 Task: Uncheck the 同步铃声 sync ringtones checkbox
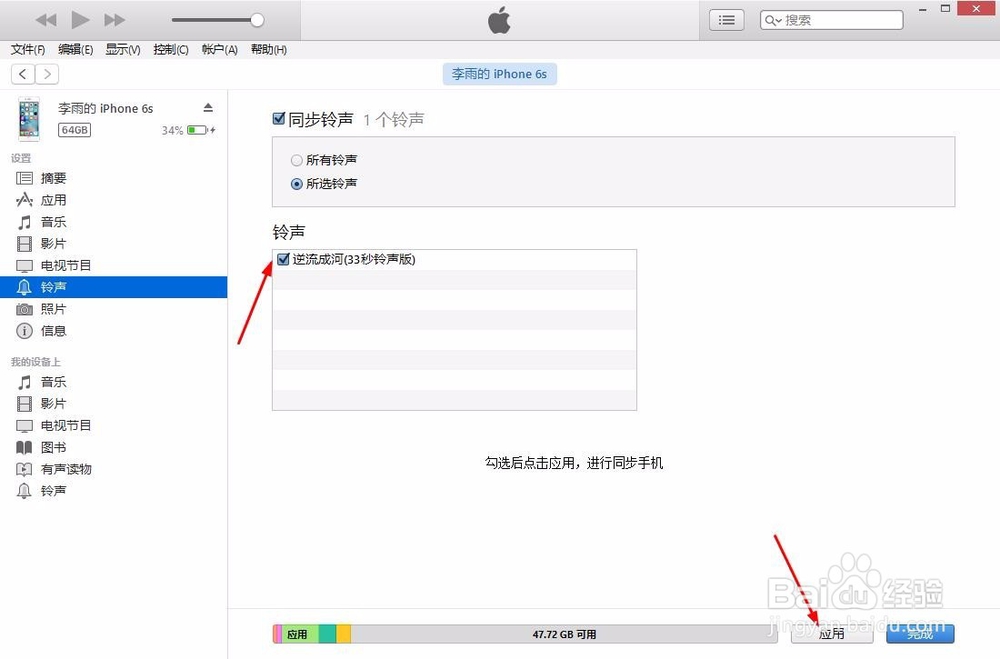tap(280, 118)
